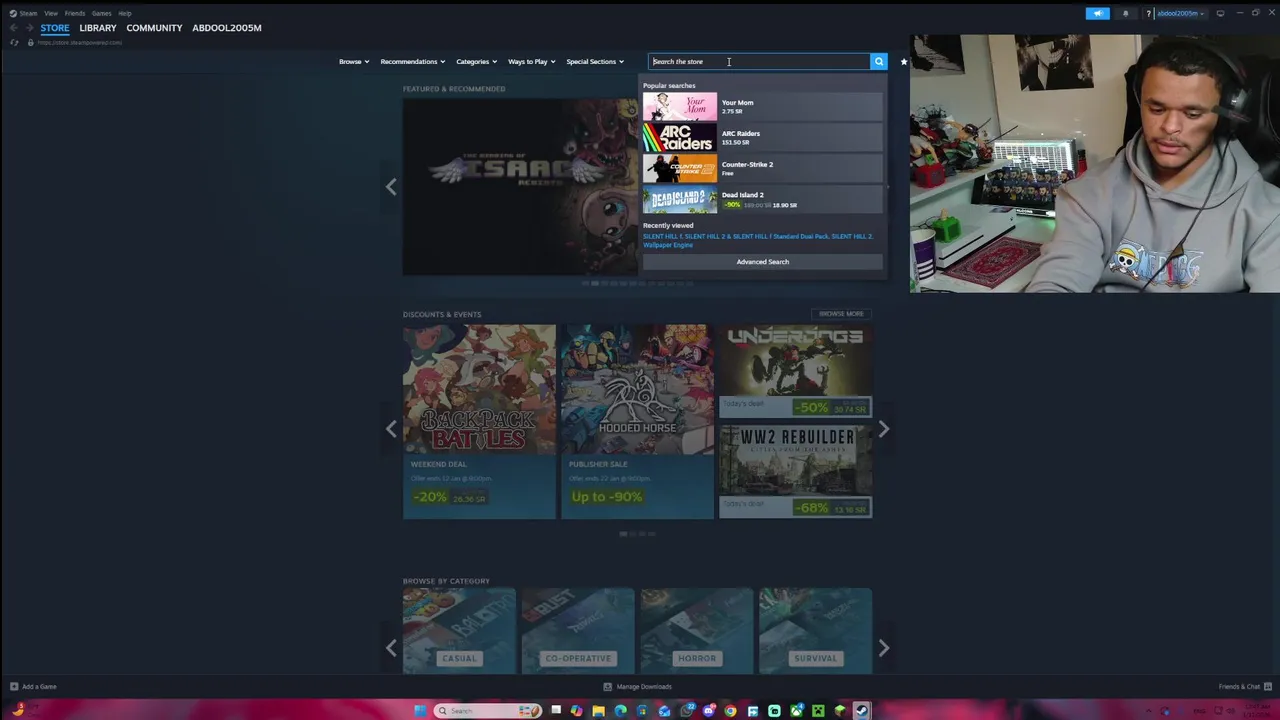Click Add a Game label
1280x720 pixels.
[39, 687]
